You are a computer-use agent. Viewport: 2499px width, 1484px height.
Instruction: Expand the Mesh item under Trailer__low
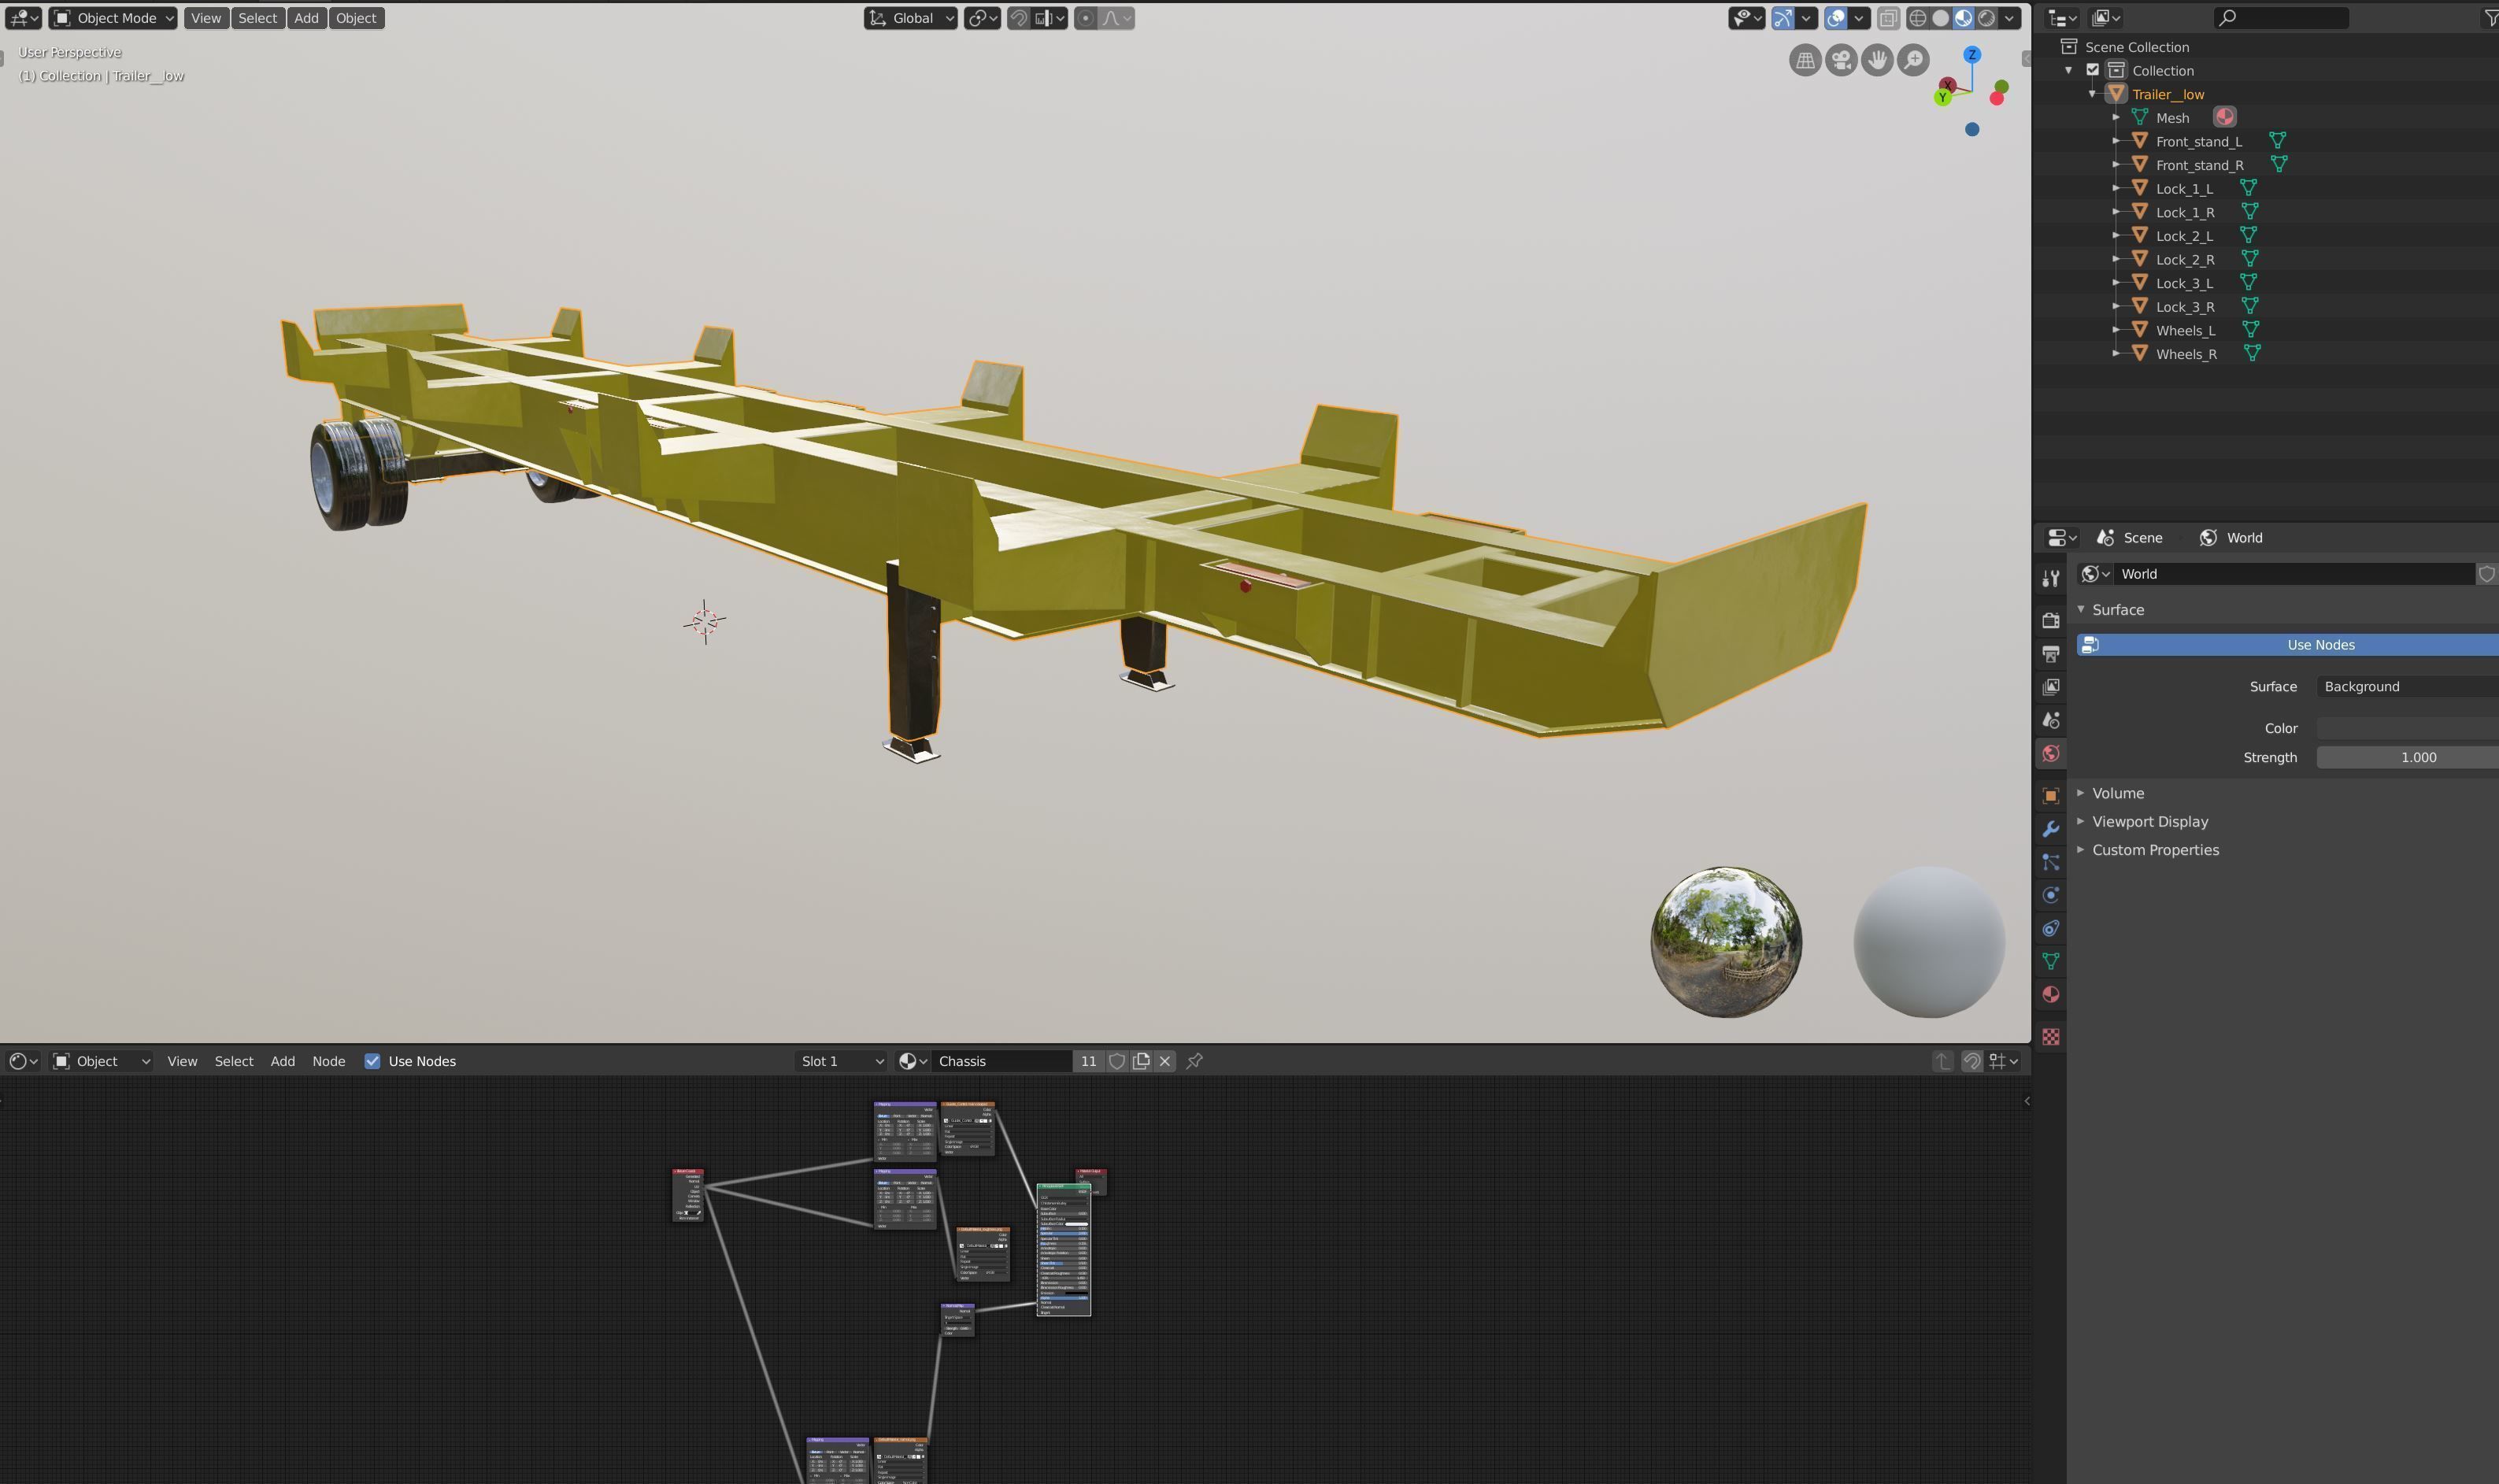pyautogui.click(x=2118, y=117)
